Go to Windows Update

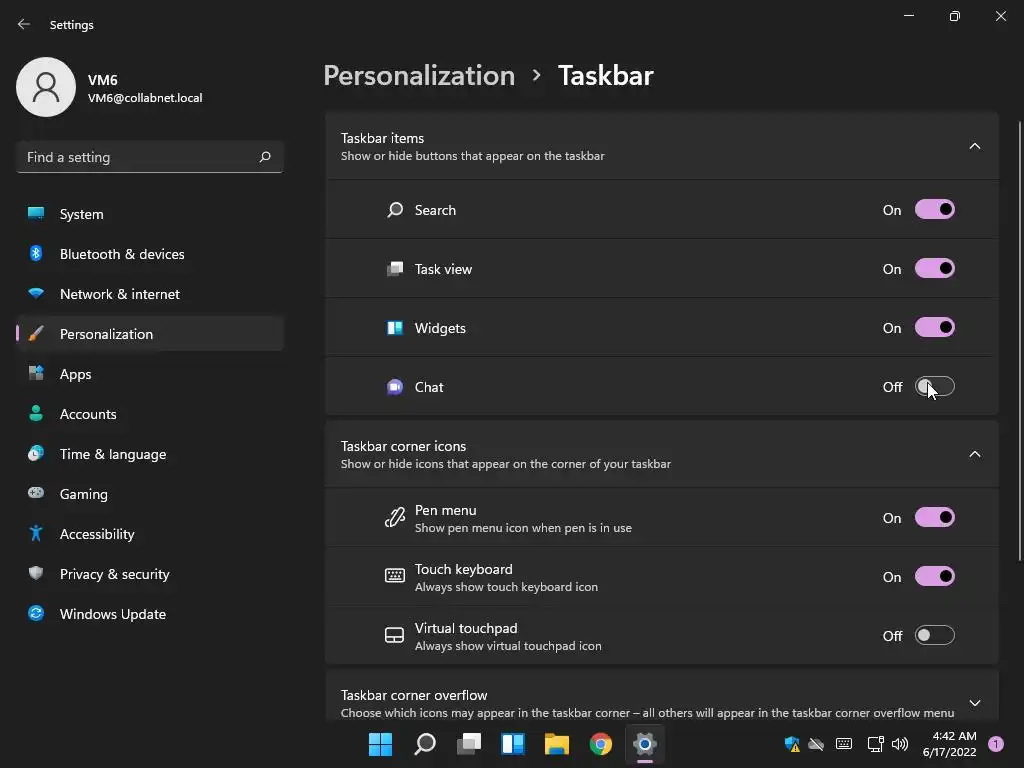coord(150,614)
